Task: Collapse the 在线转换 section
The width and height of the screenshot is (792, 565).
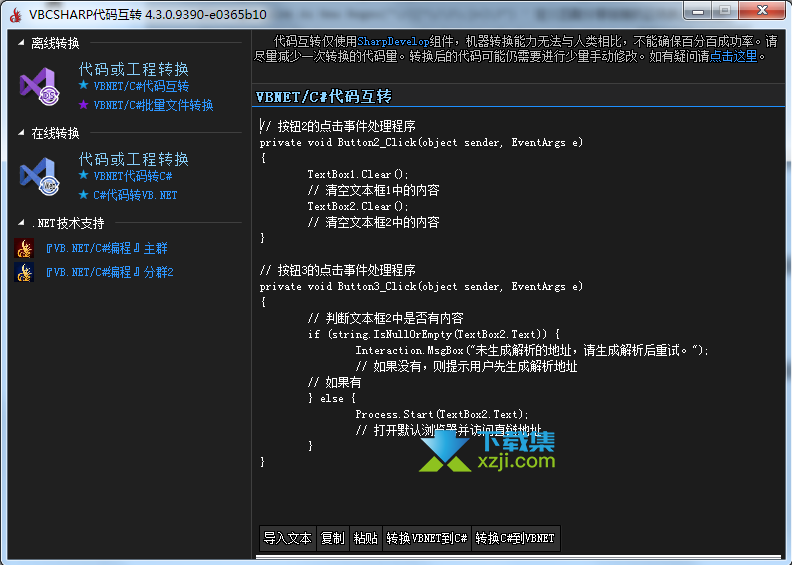Action: (21, 133)
